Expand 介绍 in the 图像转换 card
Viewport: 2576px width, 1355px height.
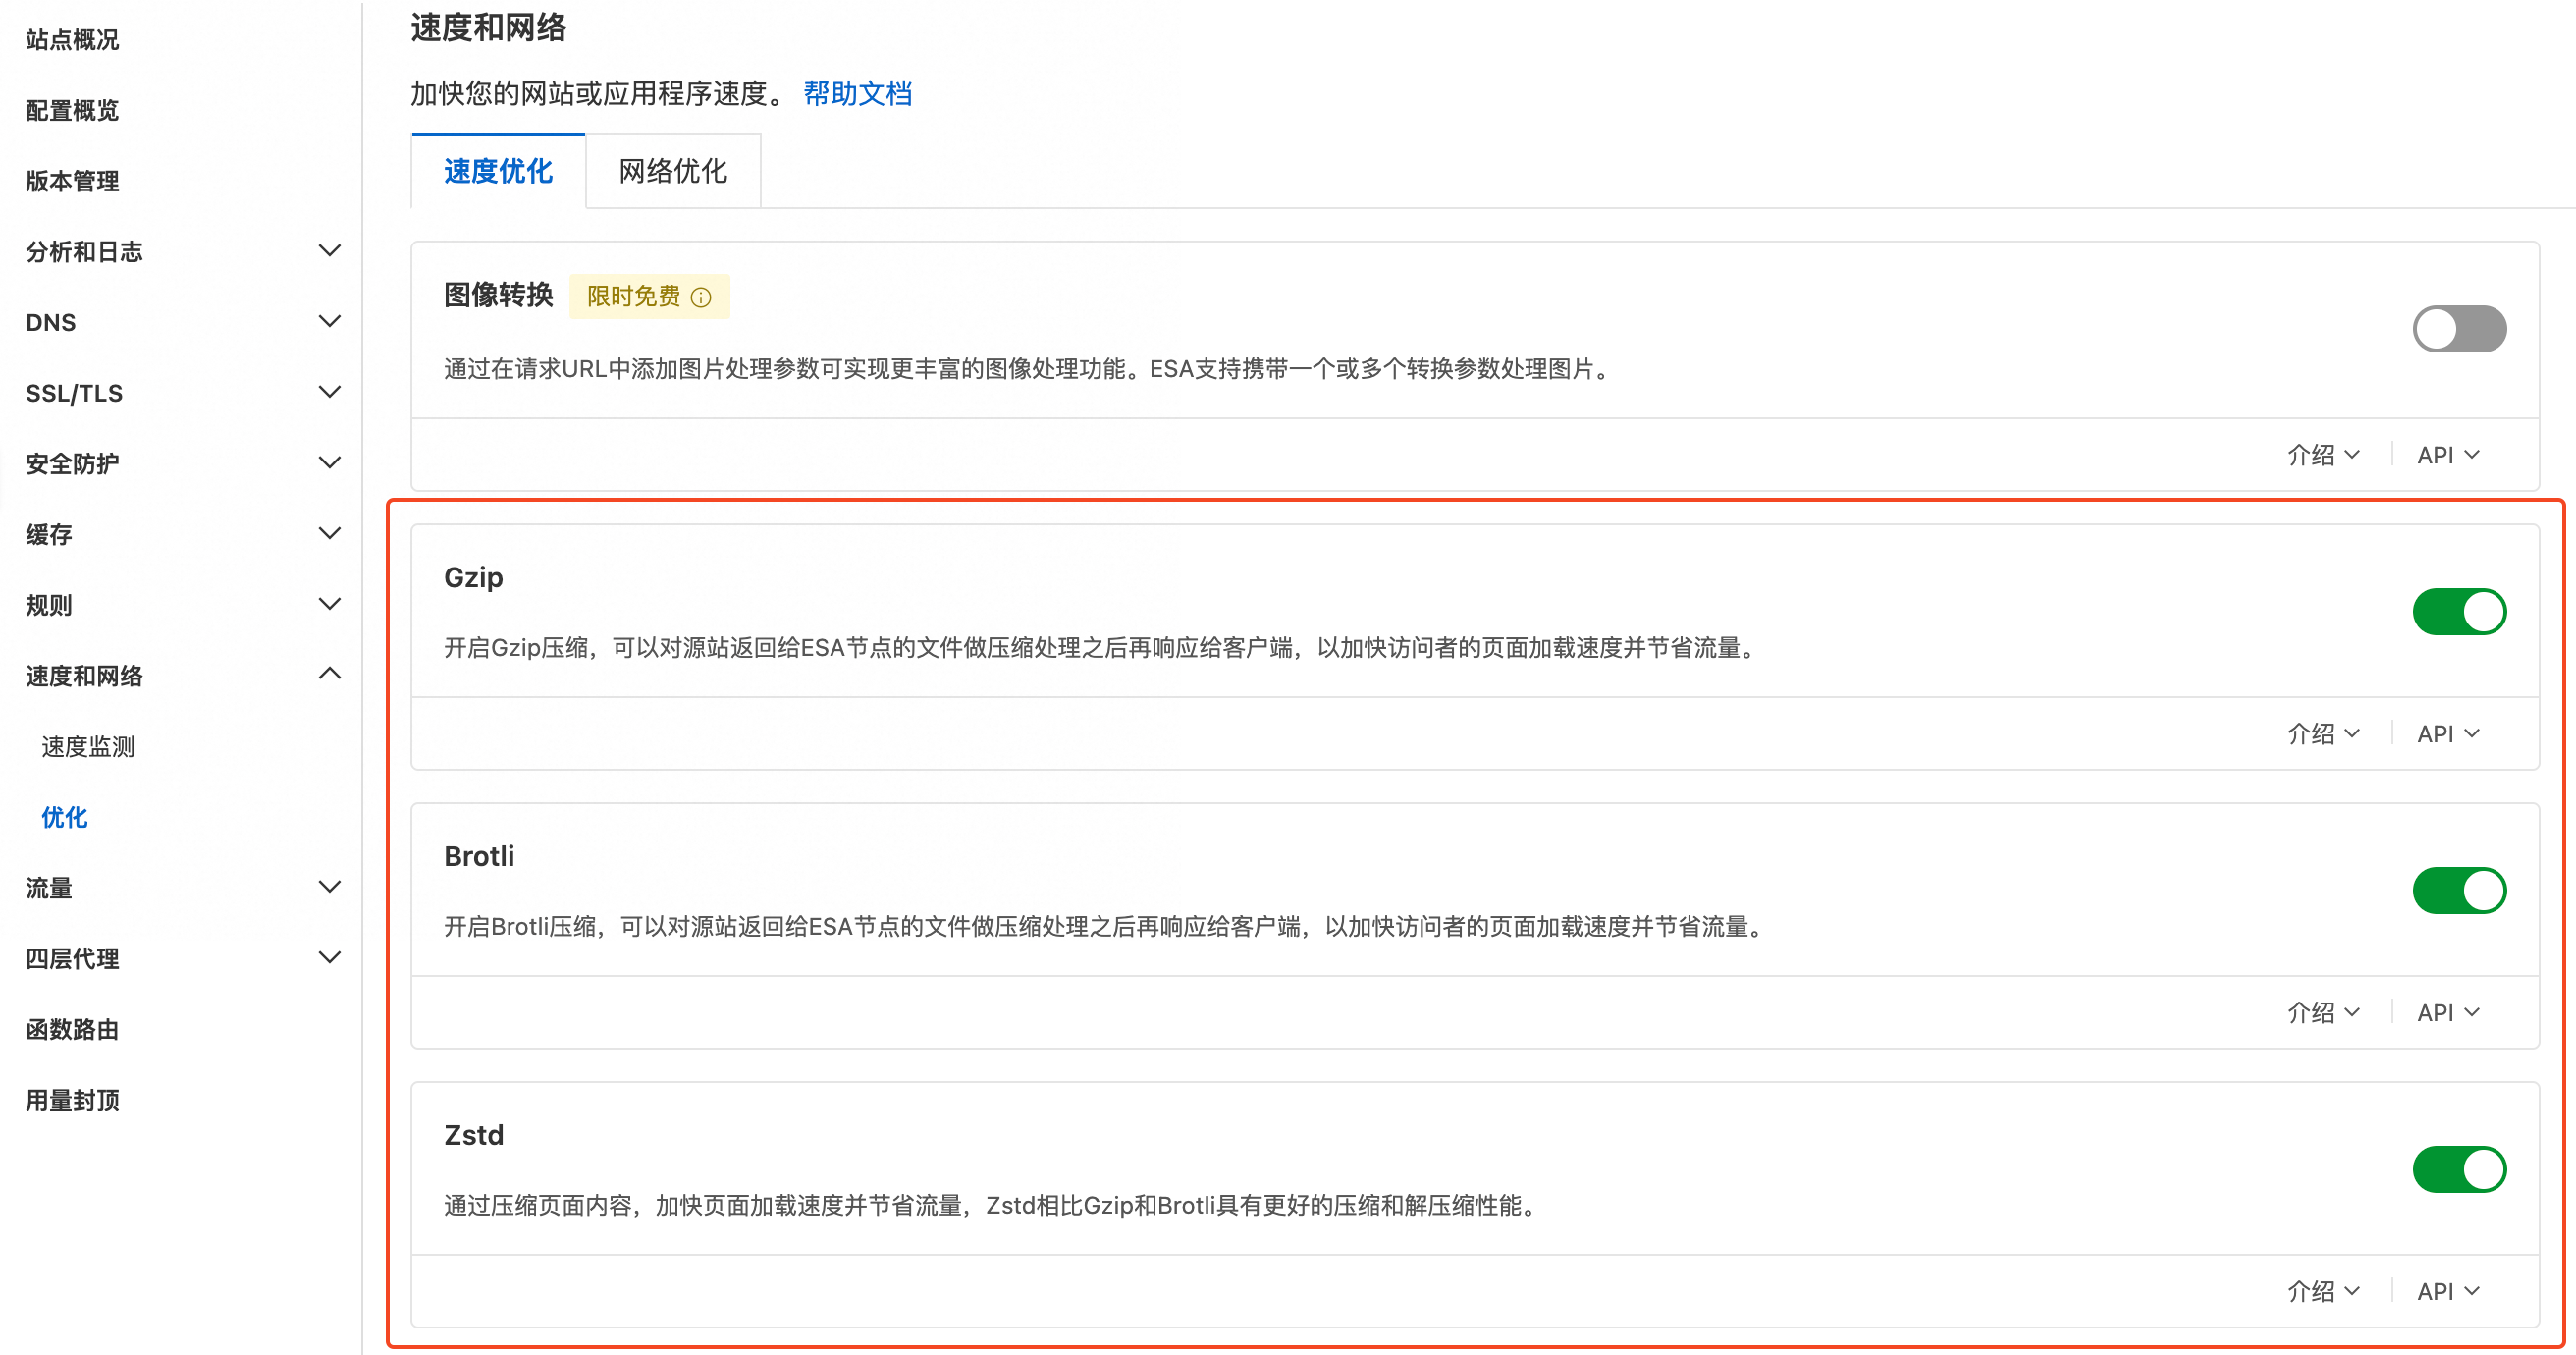pyautogui.click(x=2323, y=455)
